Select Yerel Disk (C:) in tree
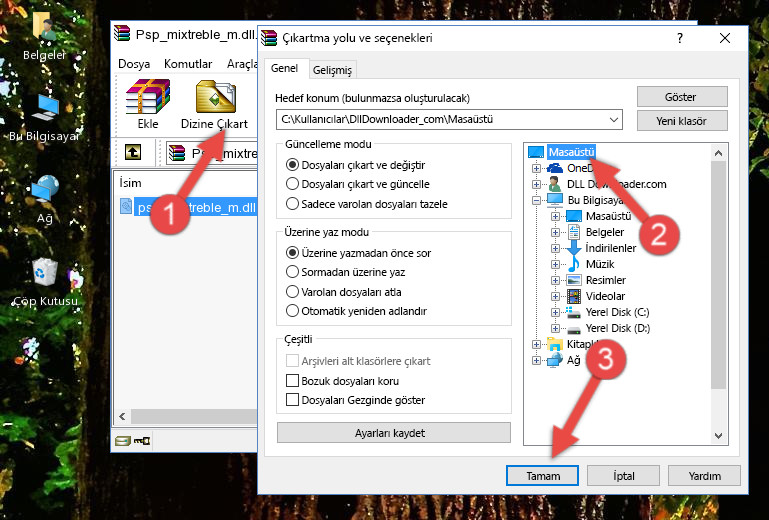This screenshot has height=520, width=769. point(617,312)
